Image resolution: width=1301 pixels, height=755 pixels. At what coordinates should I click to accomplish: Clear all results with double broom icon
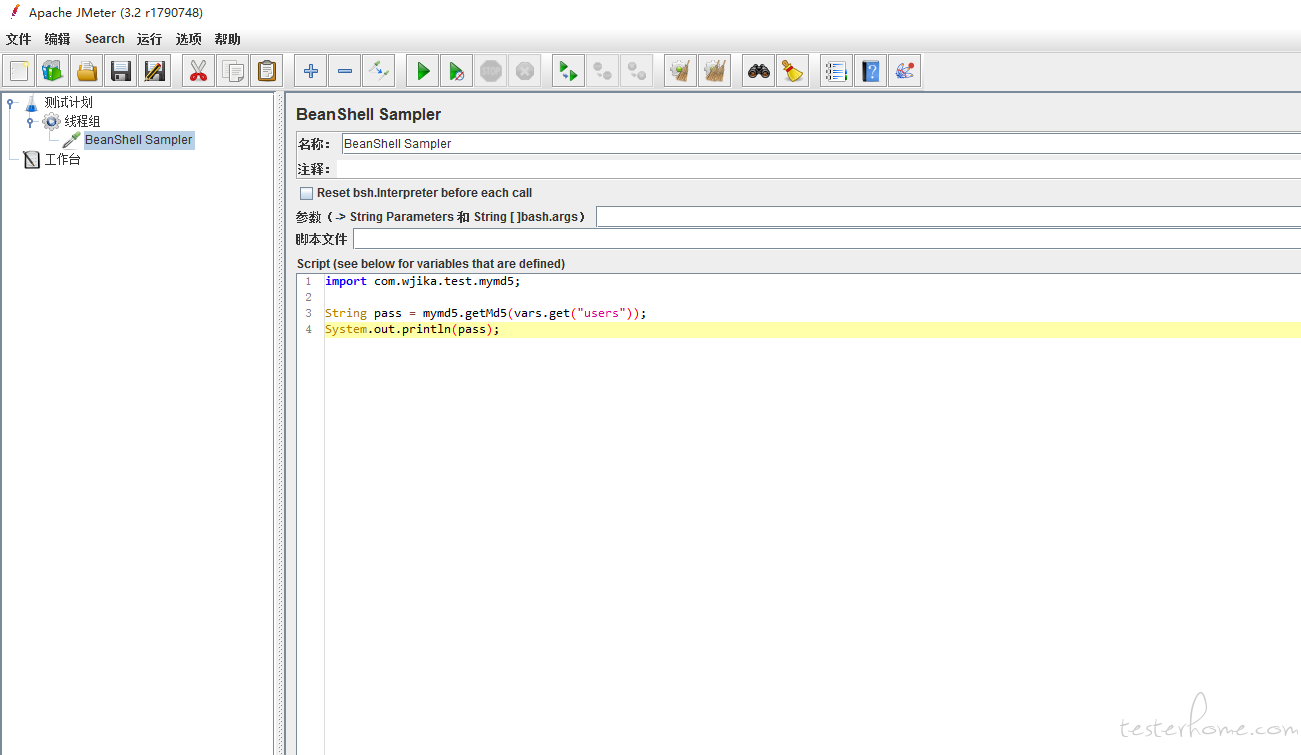(714, 71)
